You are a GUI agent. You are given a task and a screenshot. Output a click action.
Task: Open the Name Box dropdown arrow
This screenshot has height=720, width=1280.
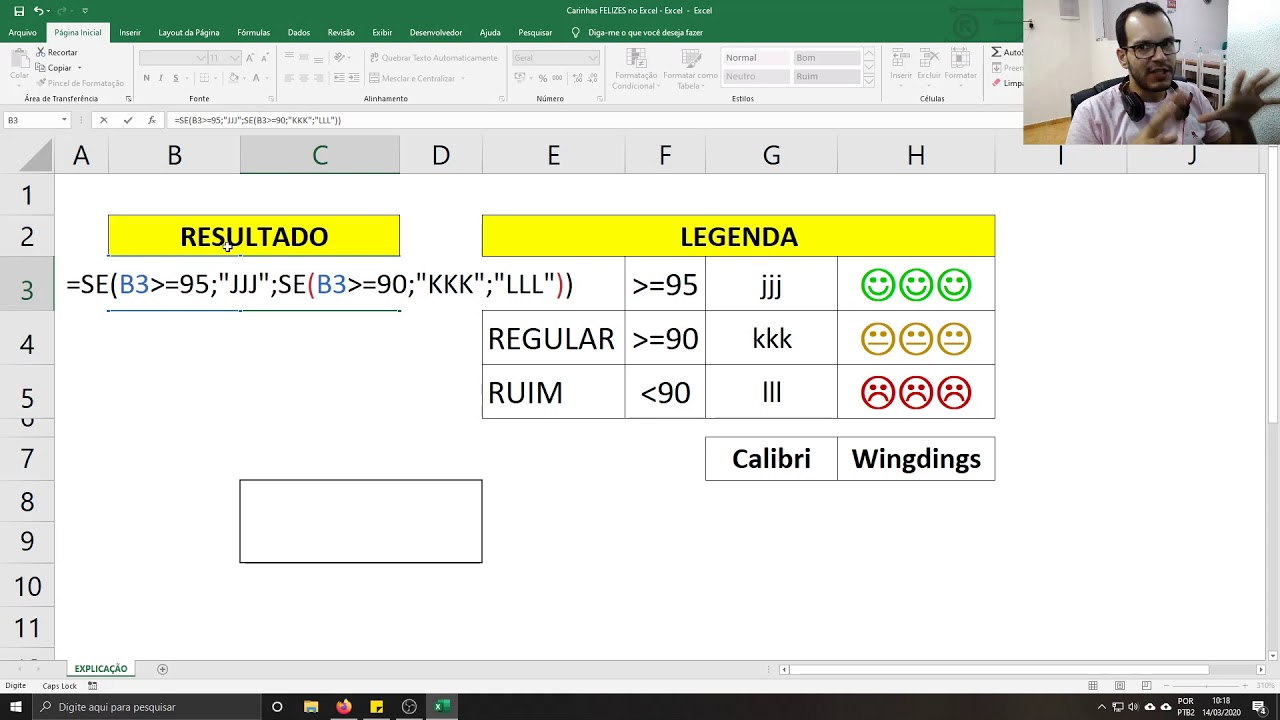point(64,120)
